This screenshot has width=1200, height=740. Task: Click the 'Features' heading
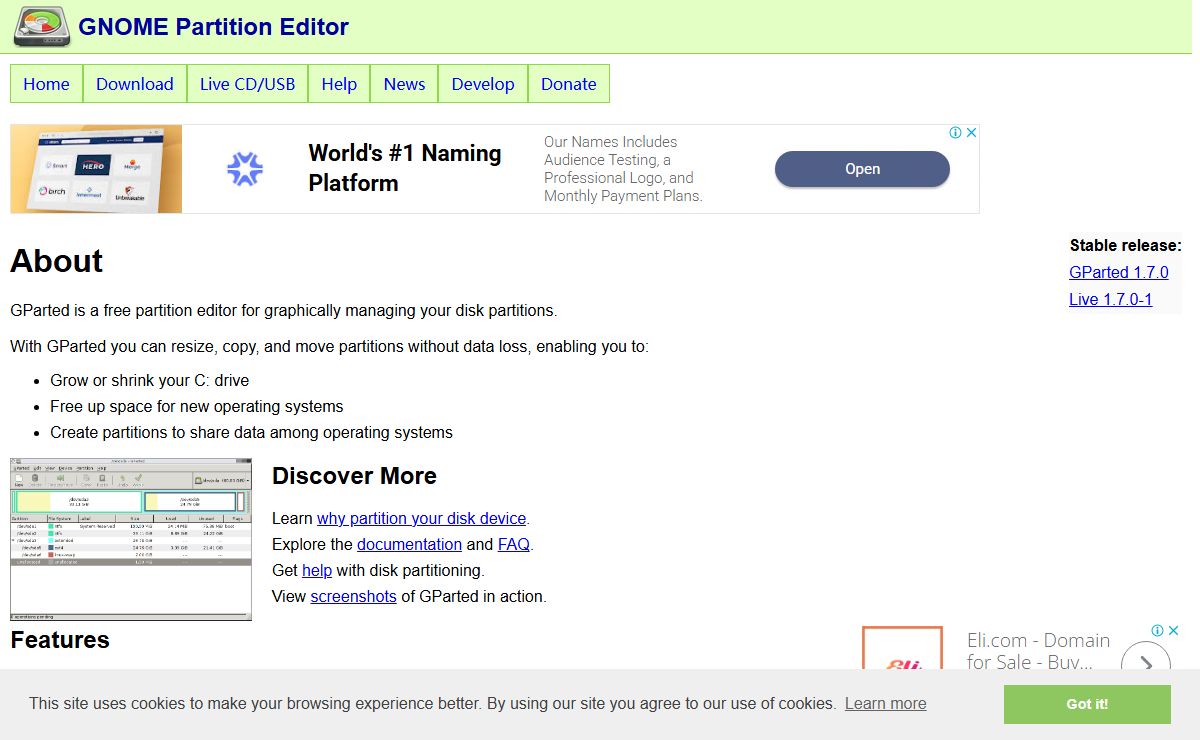pyautogui.click(x=60, y=640)
